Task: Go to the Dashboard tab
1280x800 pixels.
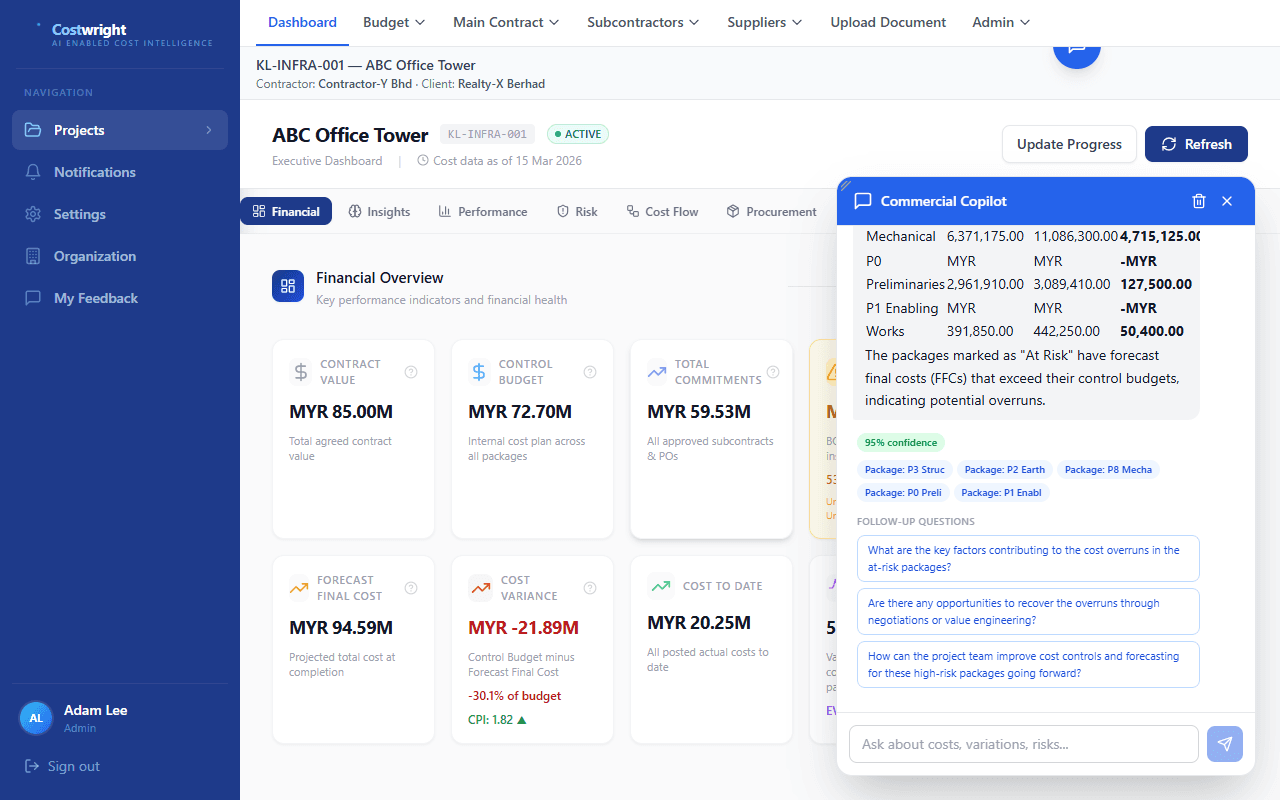Action: pyautogui.click(x=302, y=22)
